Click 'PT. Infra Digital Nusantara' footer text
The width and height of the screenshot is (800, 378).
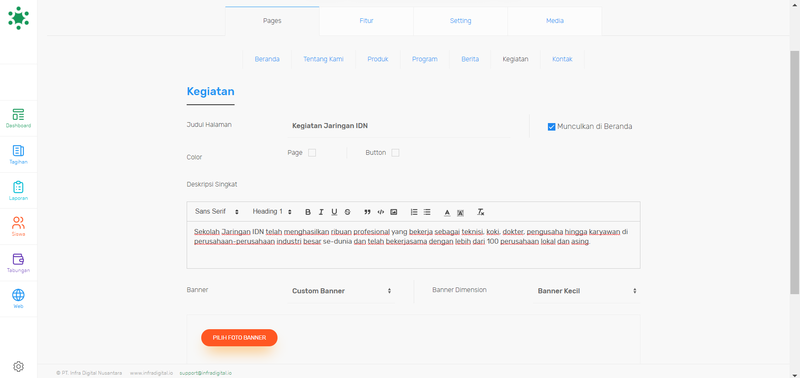click(x=89, y=373)
